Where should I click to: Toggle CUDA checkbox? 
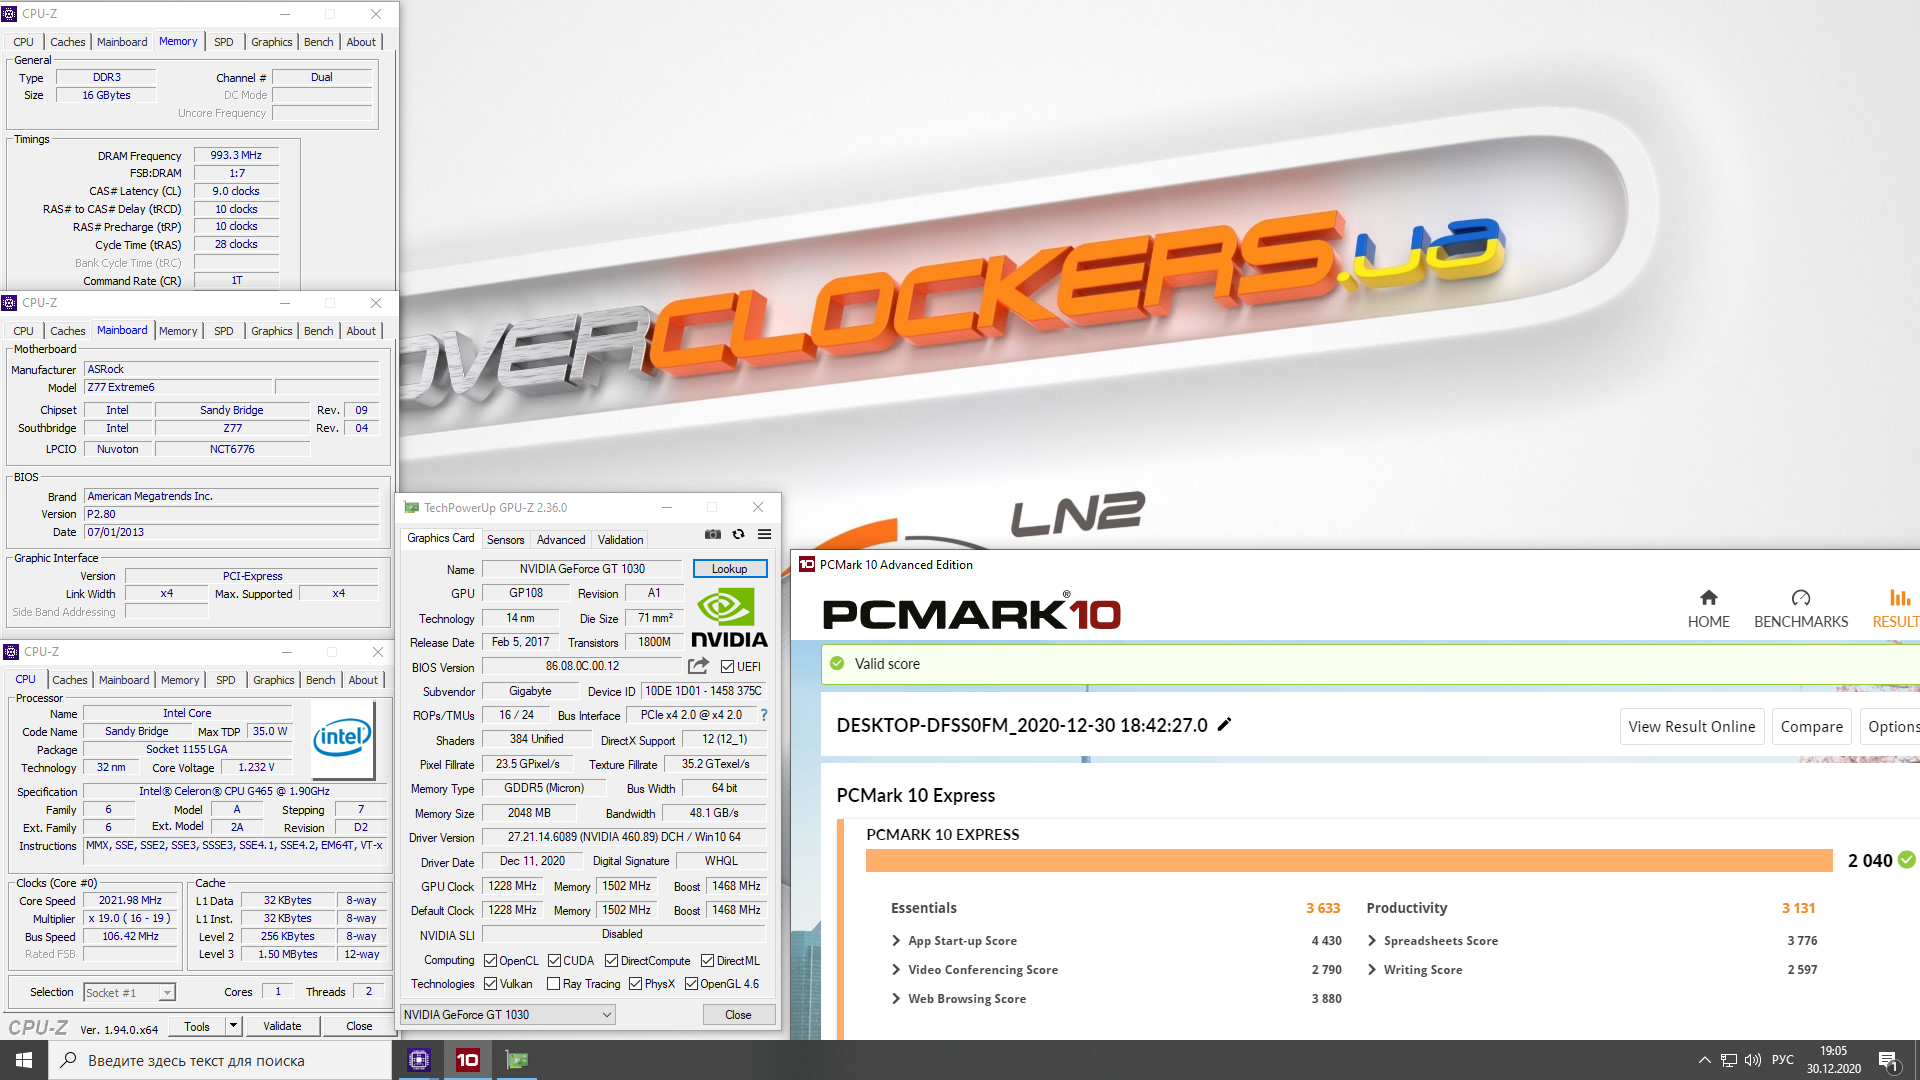point(554,961)
